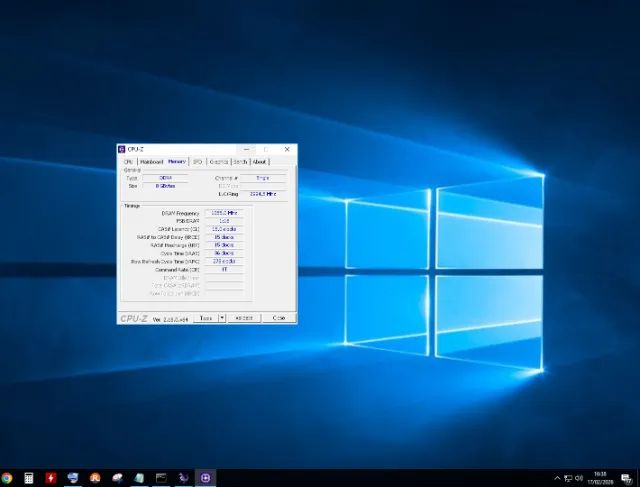Minimize the CPU-Z window

(246, 149)
